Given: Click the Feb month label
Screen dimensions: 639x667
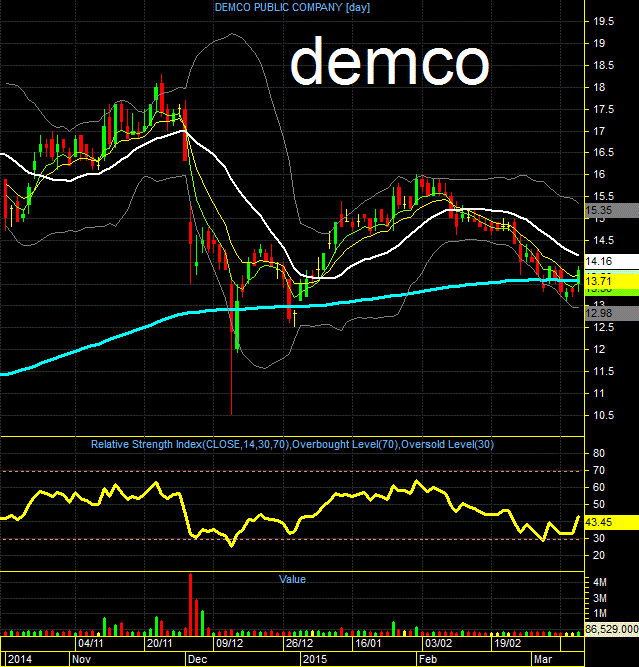Looking at the screenshot, I should pos(428,659).
